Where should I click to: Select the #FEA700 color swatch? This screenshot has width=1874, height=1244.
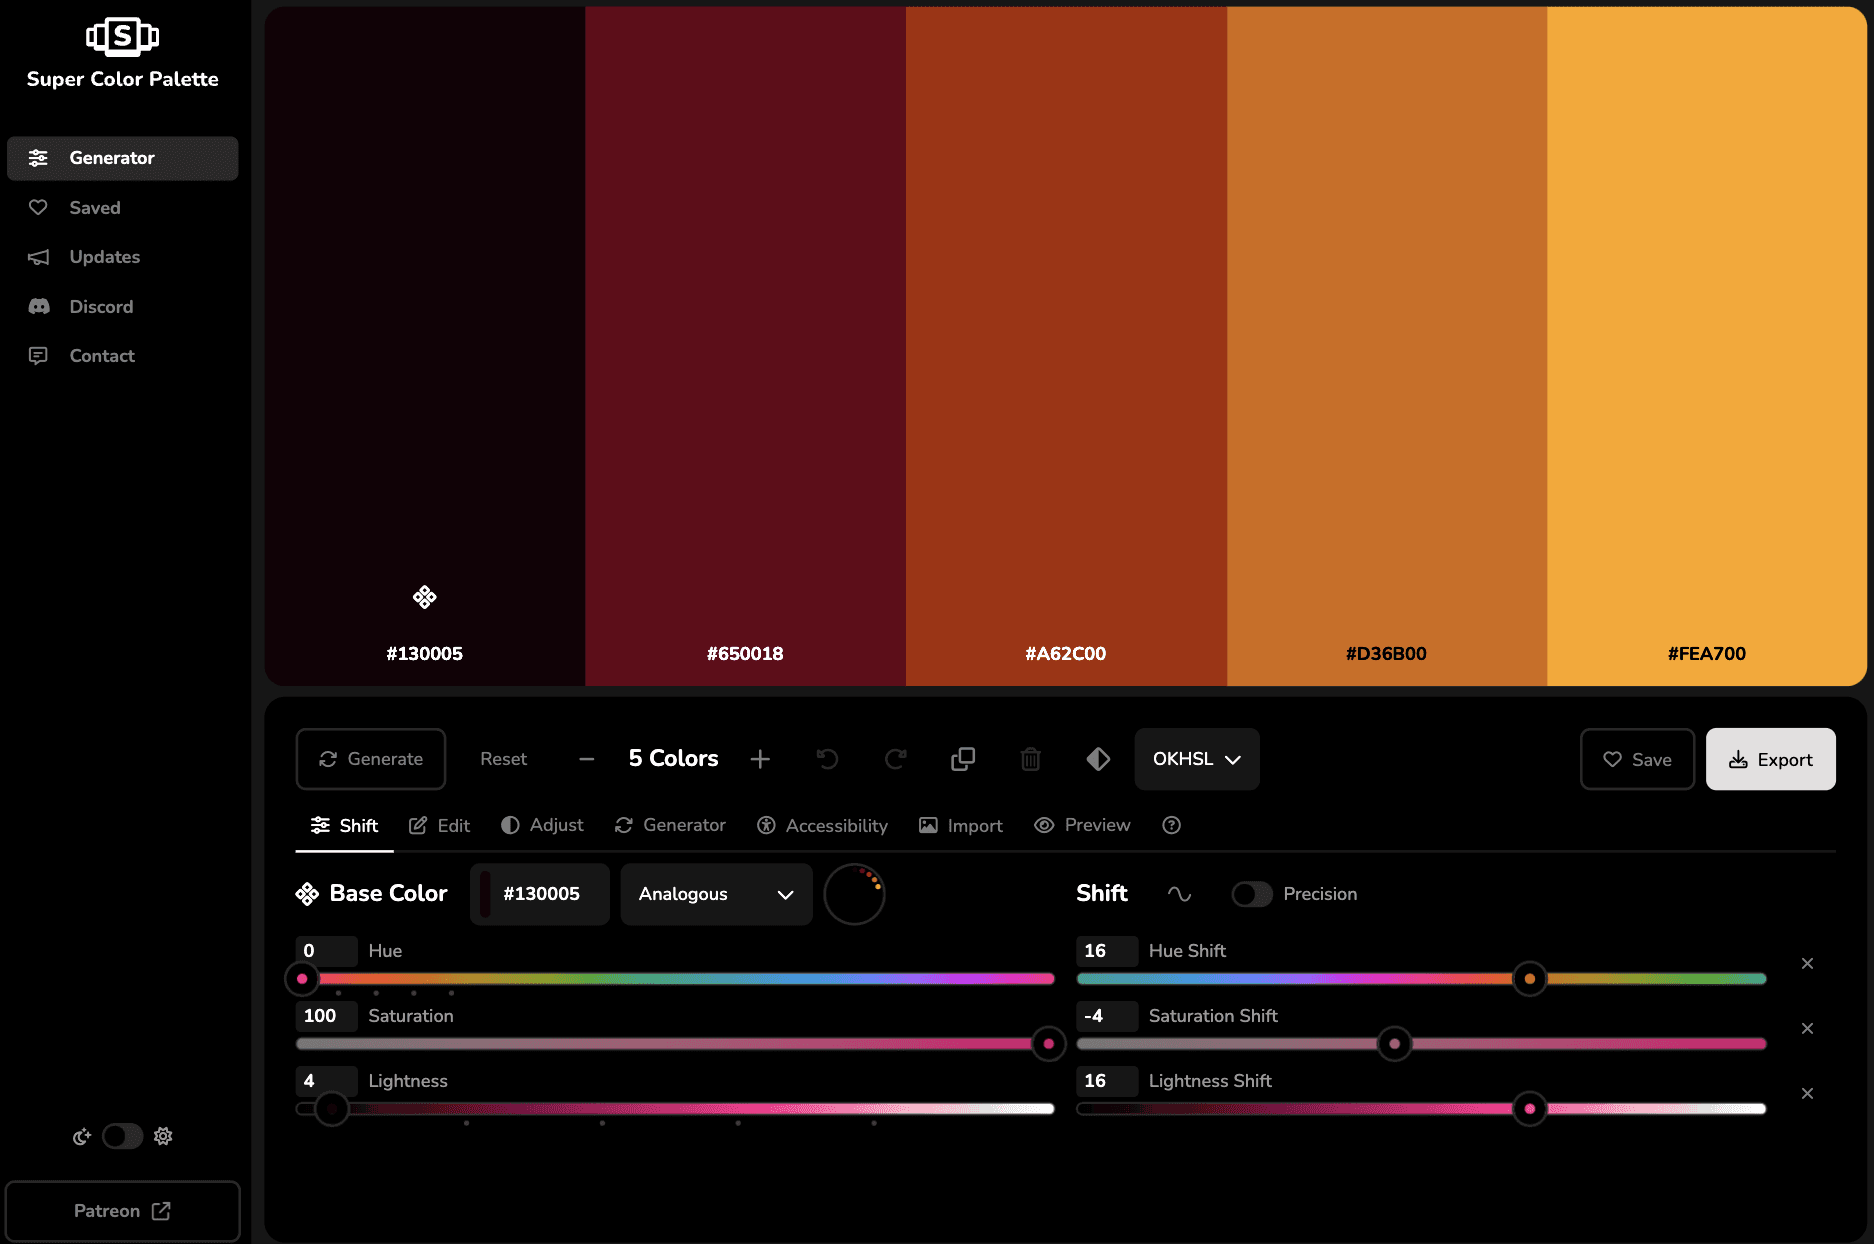pos(1707,346)
